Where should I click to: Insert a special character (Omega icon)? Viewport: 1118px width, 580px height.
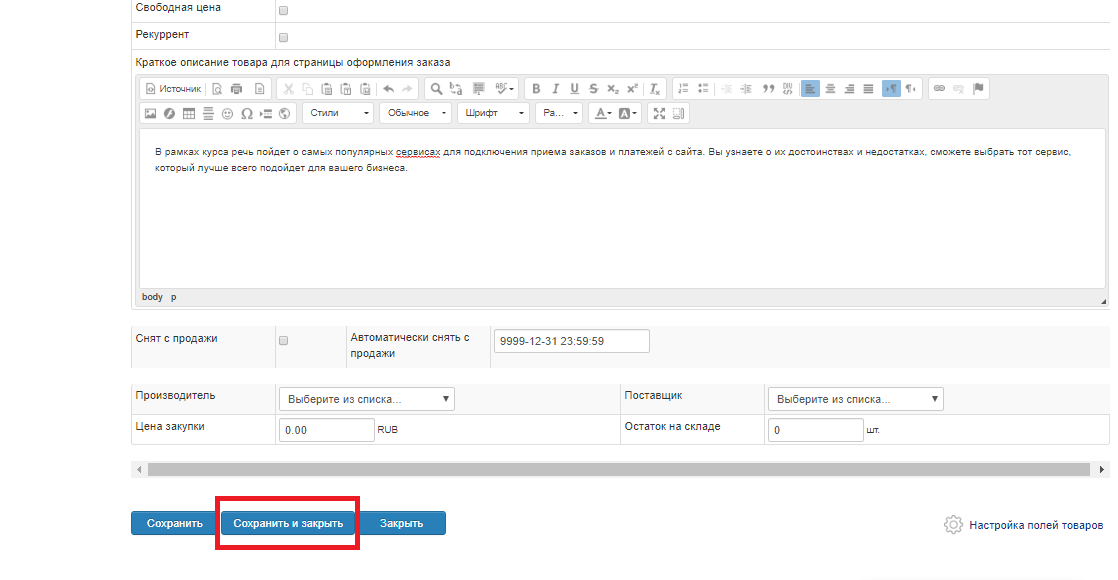[x=246, y=113]
